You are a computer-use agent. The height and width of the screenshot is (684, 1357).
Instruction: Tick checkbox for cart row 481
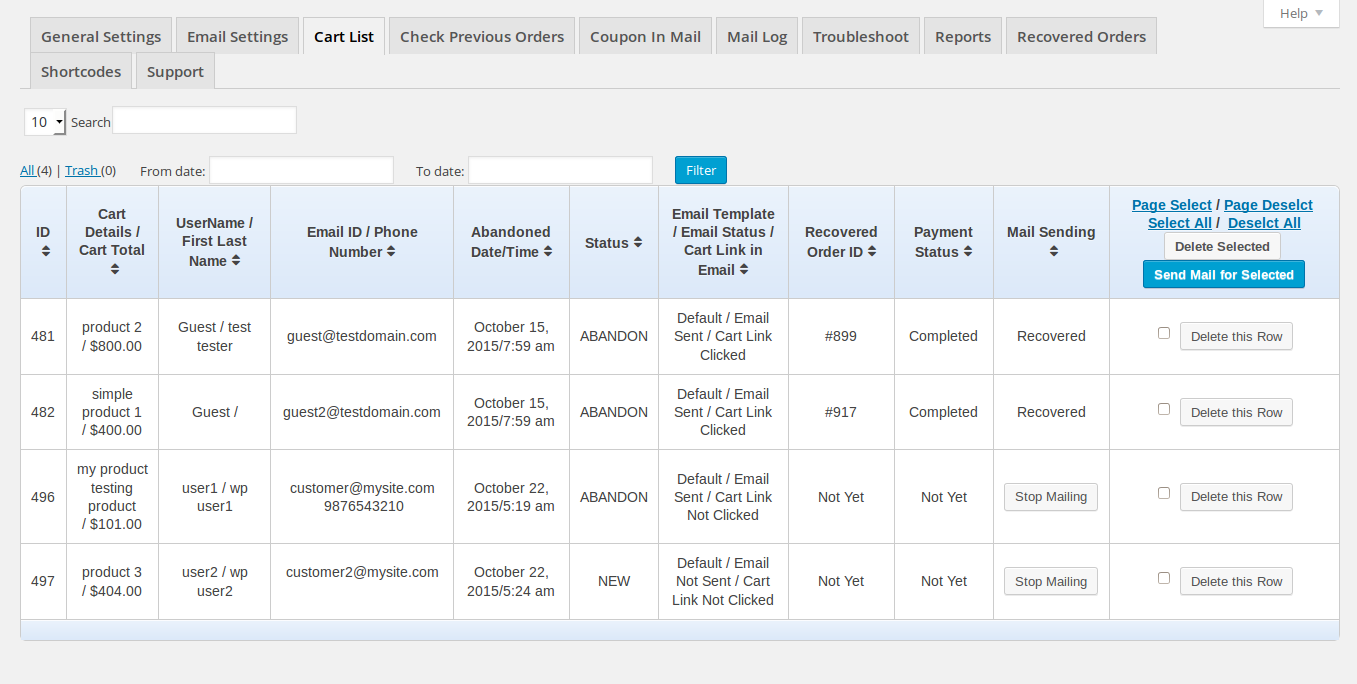pyautogui.click(x=1164, y=333)
